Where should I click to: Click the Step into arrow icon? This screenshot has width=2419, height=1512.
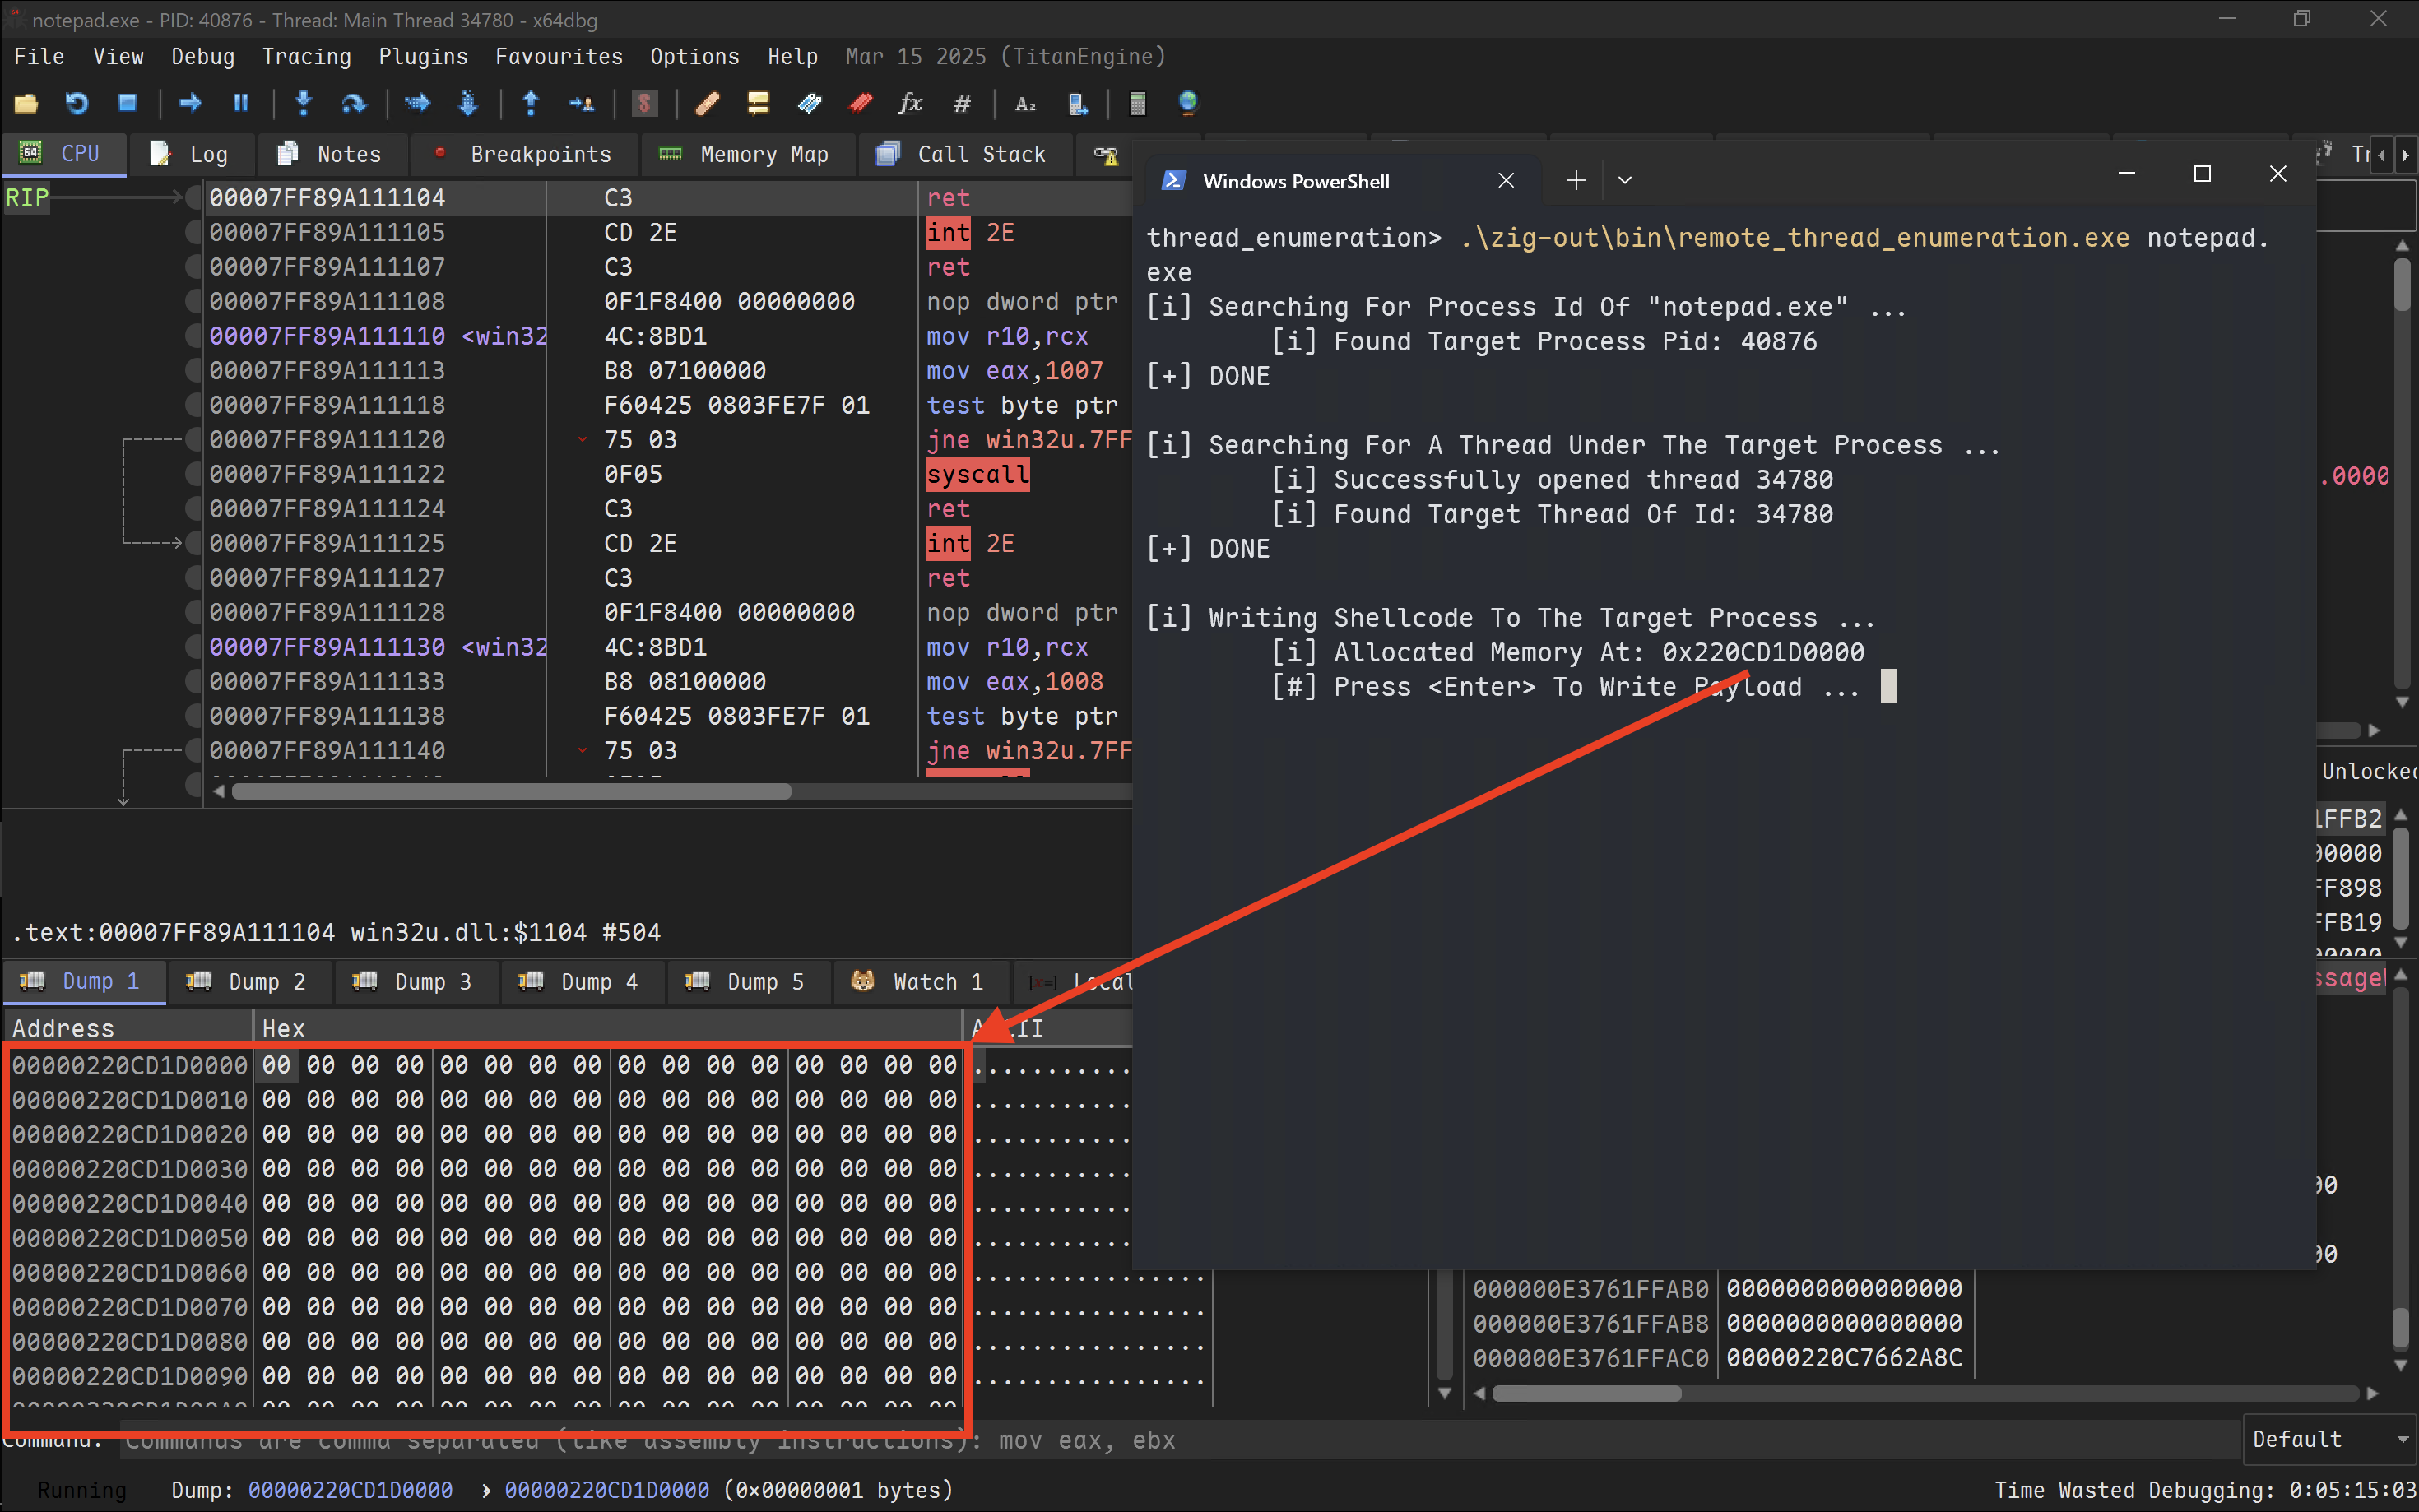click(x=303, y=103)
